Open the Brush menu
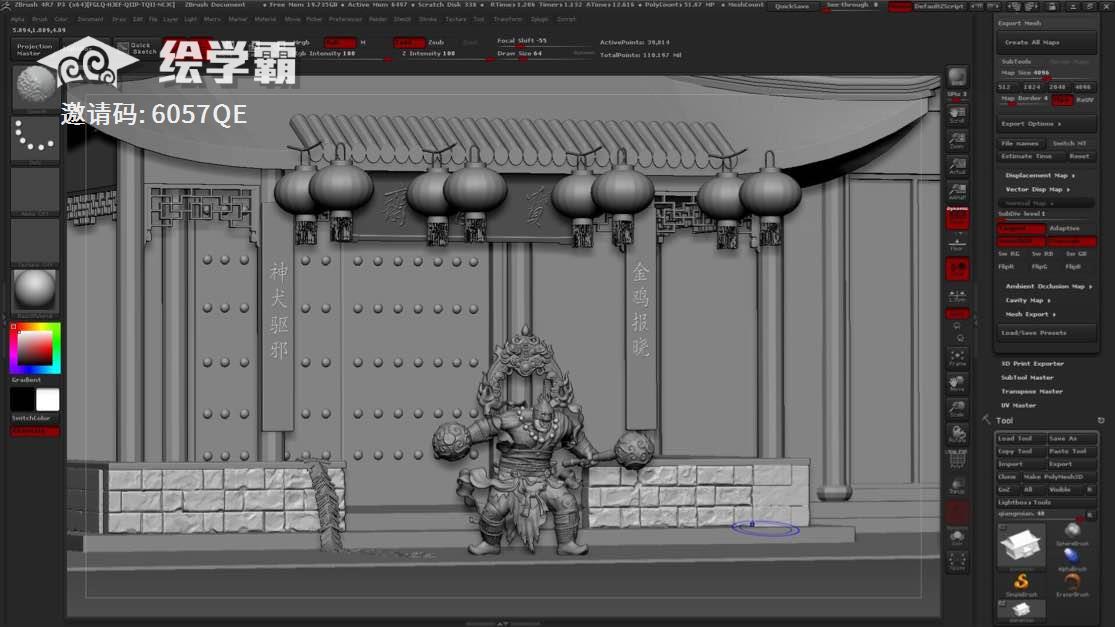The height and width of the screenshot is (627, 1115). pos(40,19)
